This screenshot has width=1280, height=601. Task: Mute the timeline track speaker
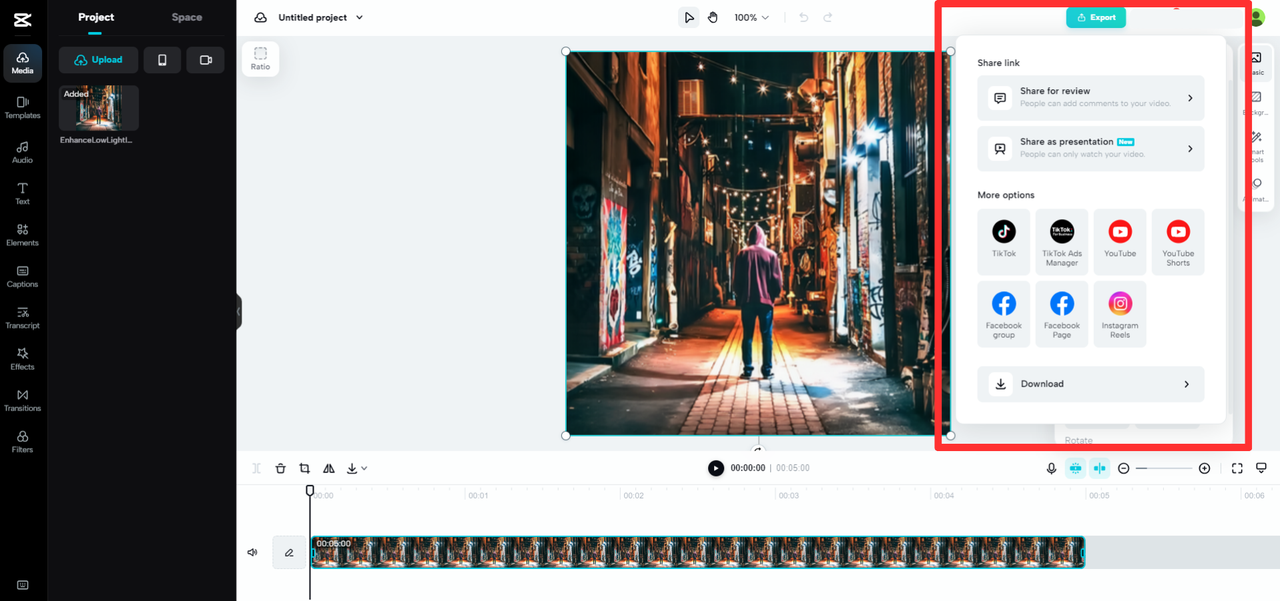[x=253, y=552]
